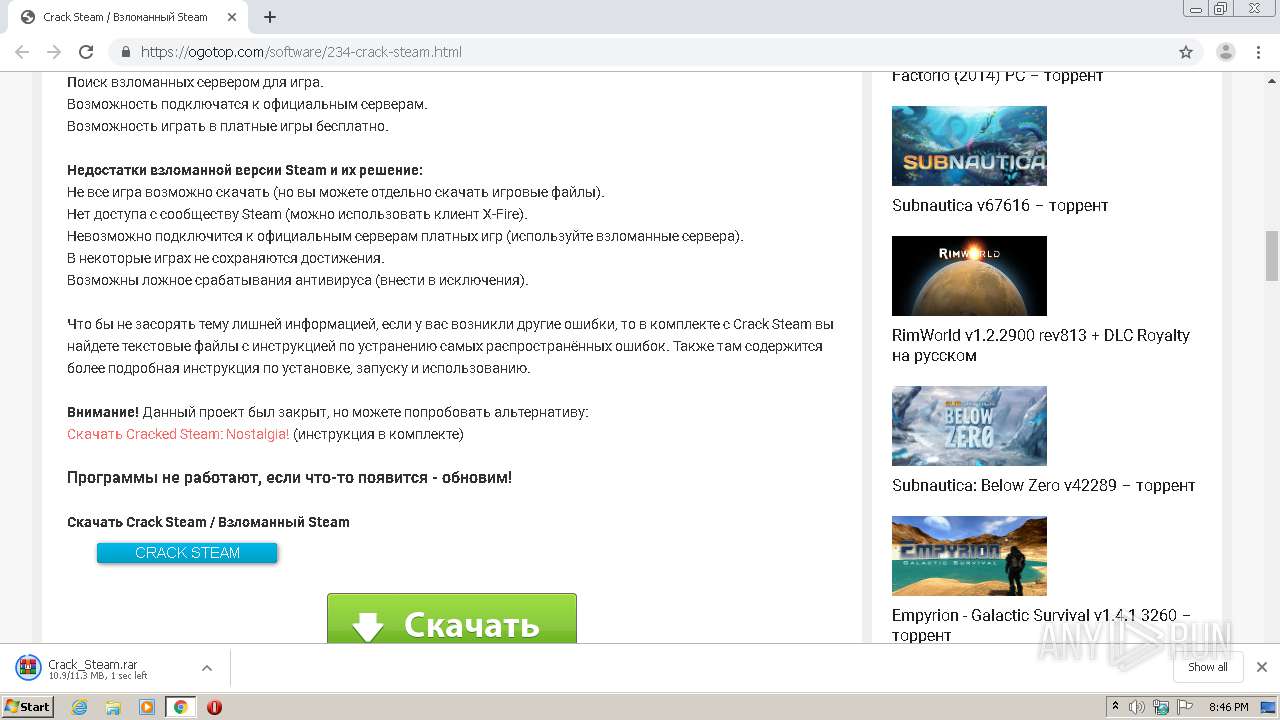1280x720 pixels.
Task: Click the address bar URL
Action: point(301,52)
